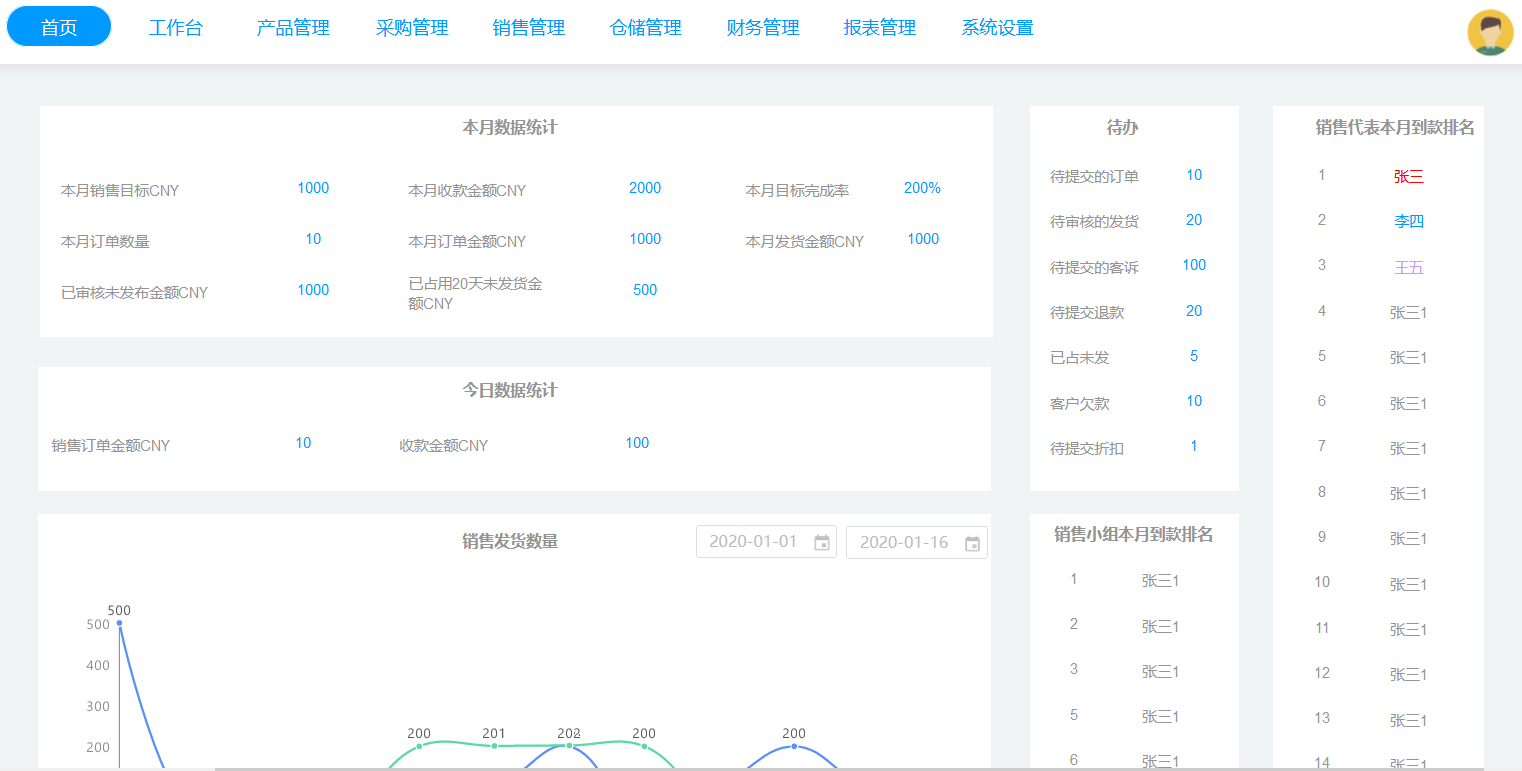
Task: Click the 本月目标完成率 label
Action: click(797, 190)
